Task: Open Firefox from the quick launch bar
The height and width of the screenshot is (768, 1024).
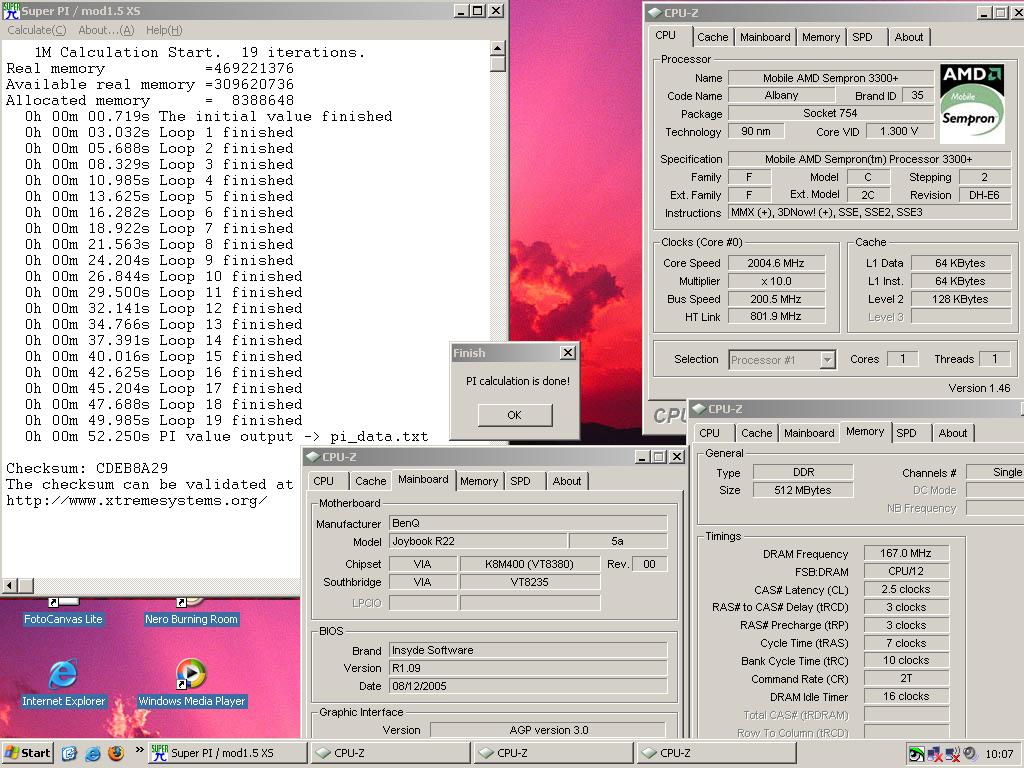Action: point(116,753)
